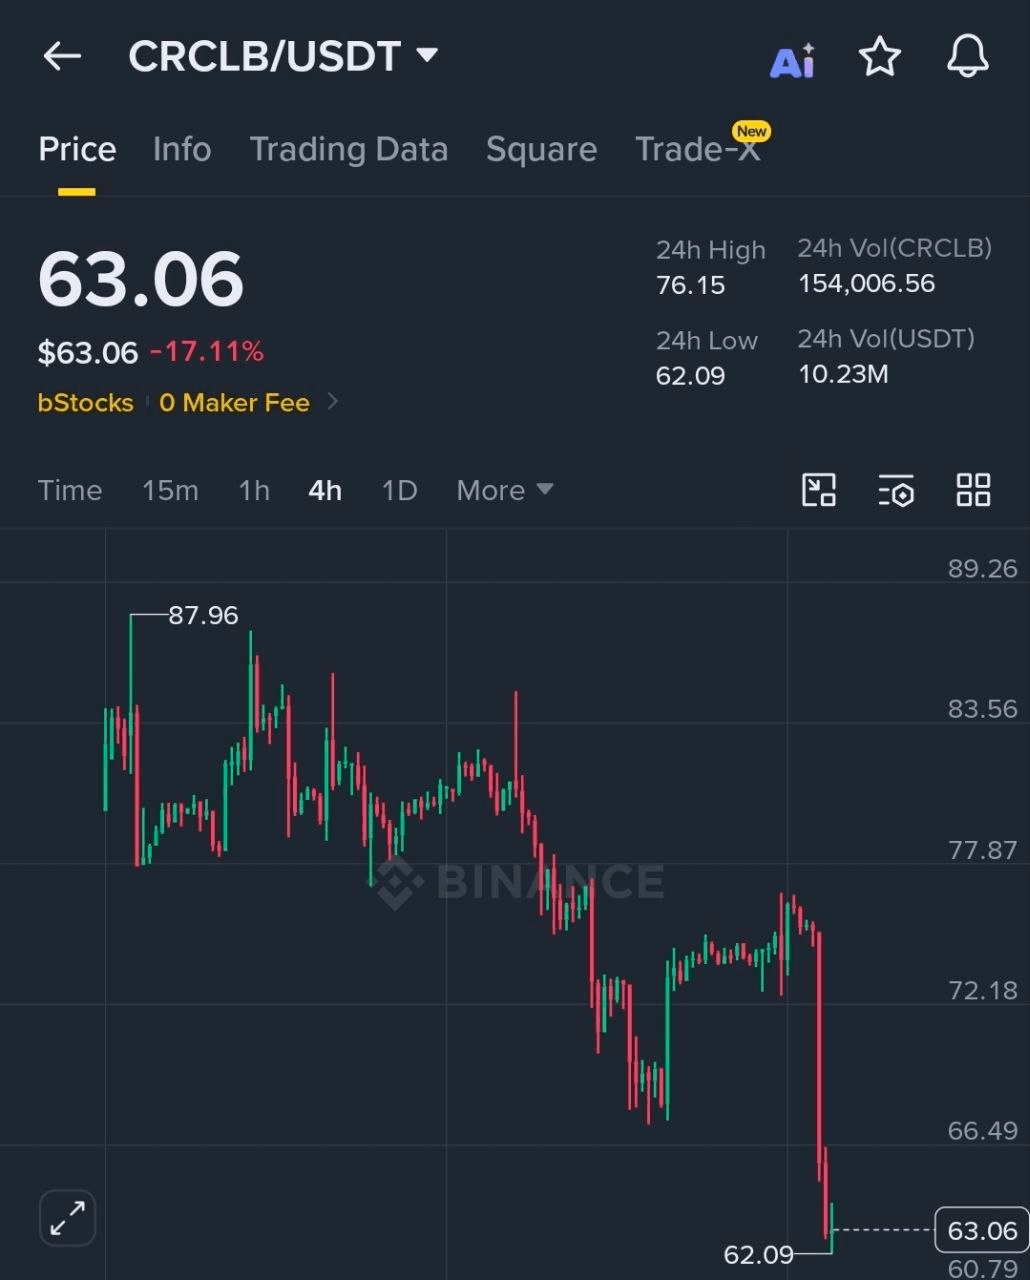Open the More timeframes dropdown
1030x1280 pixels.
(505, 490)
